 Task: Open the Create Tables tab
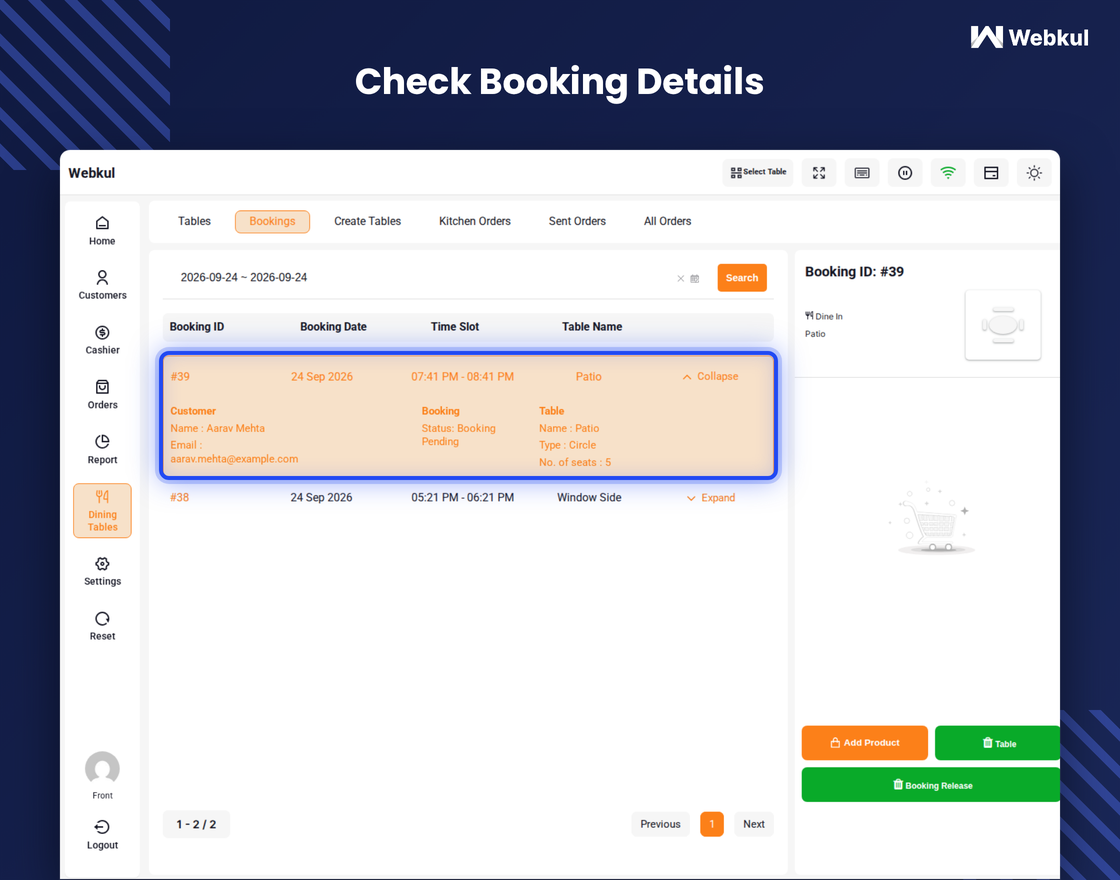367,221
